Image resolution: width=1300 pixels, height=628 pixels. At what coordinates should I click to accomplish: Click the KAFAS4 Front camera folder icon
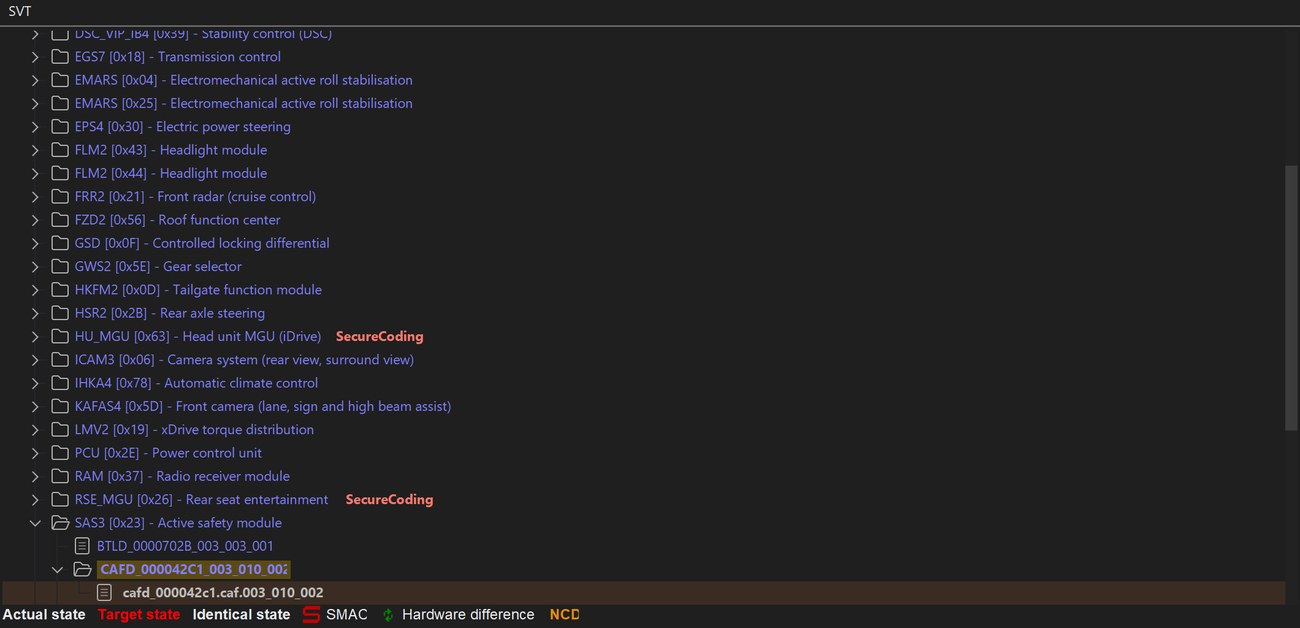pyautogui.click(x=60, y=407)
